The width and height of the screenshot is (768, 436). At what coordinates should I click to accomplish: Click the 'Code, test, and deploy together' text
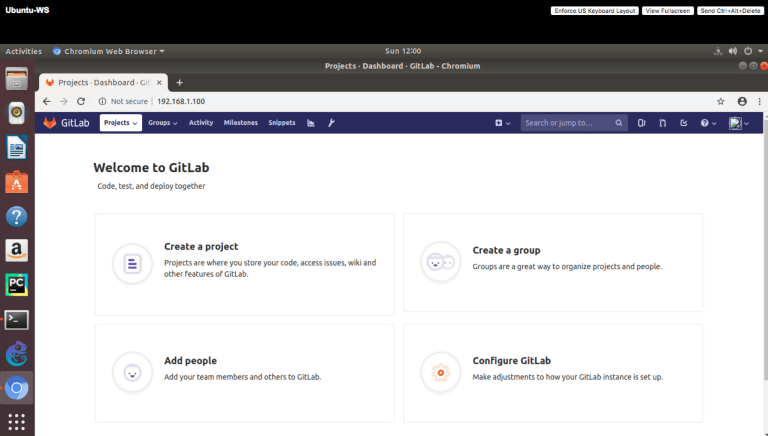click(x=151, y=186)
